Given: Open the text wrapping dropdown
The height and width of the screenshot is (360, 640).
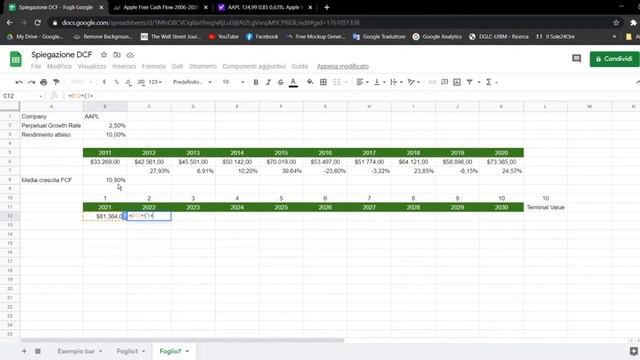Looking at the screenshot, I should pyautogui.click(x=396, y=82).
